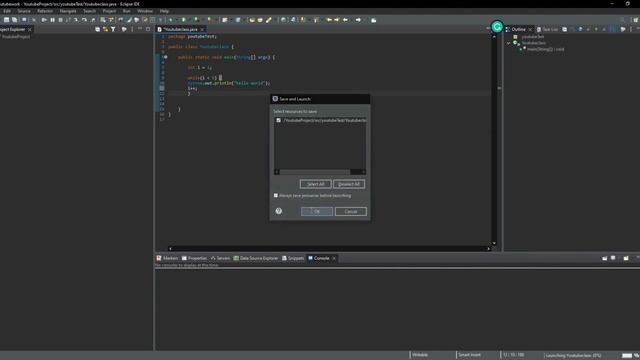The width and height of the screenshot is (640, 360).
Task: Switch to the Snippets tab
Action: tap(293, 258)
